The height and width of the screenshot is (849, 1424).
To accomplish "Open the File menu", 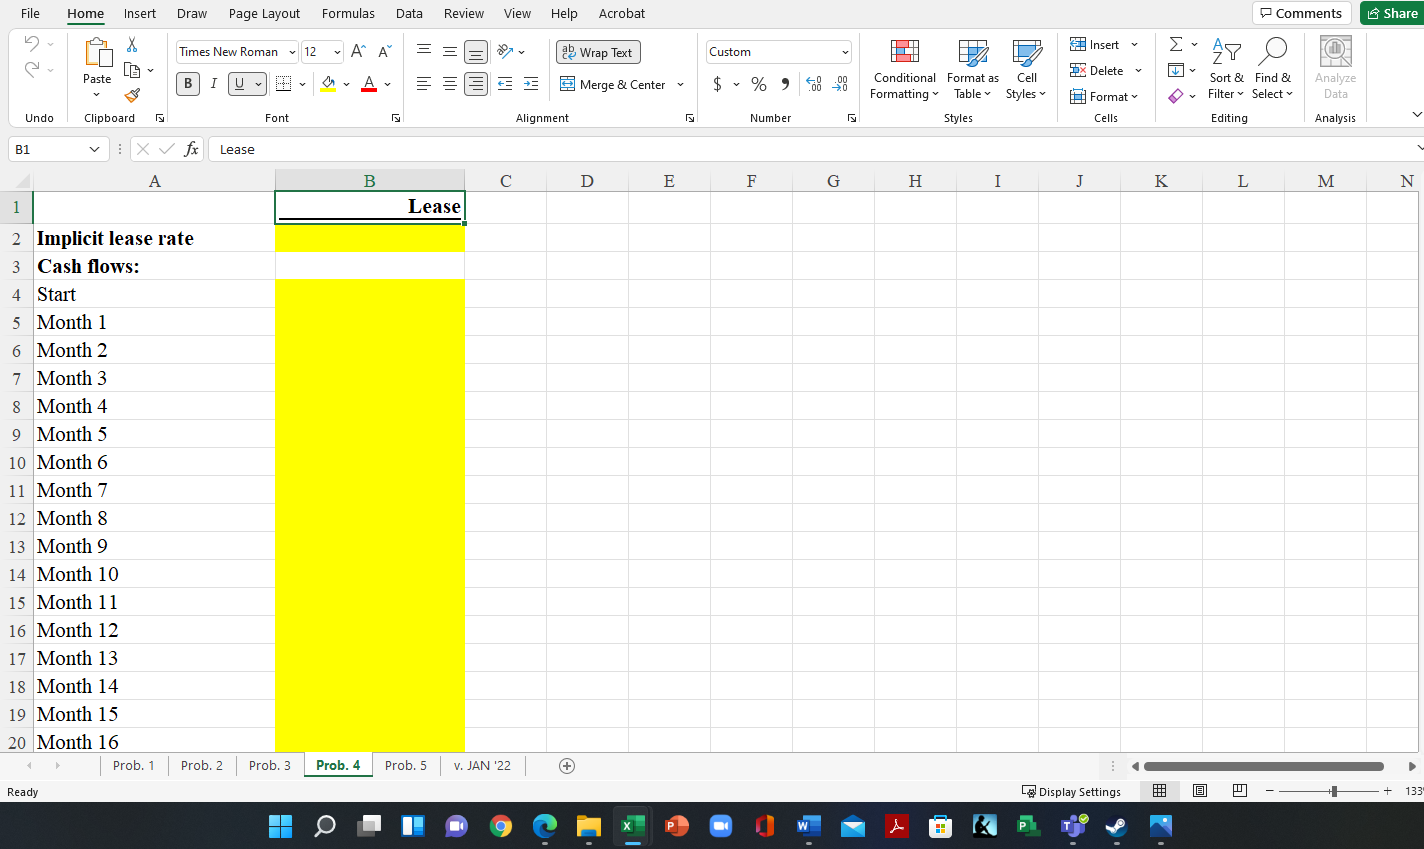I will tap(30, 13).
